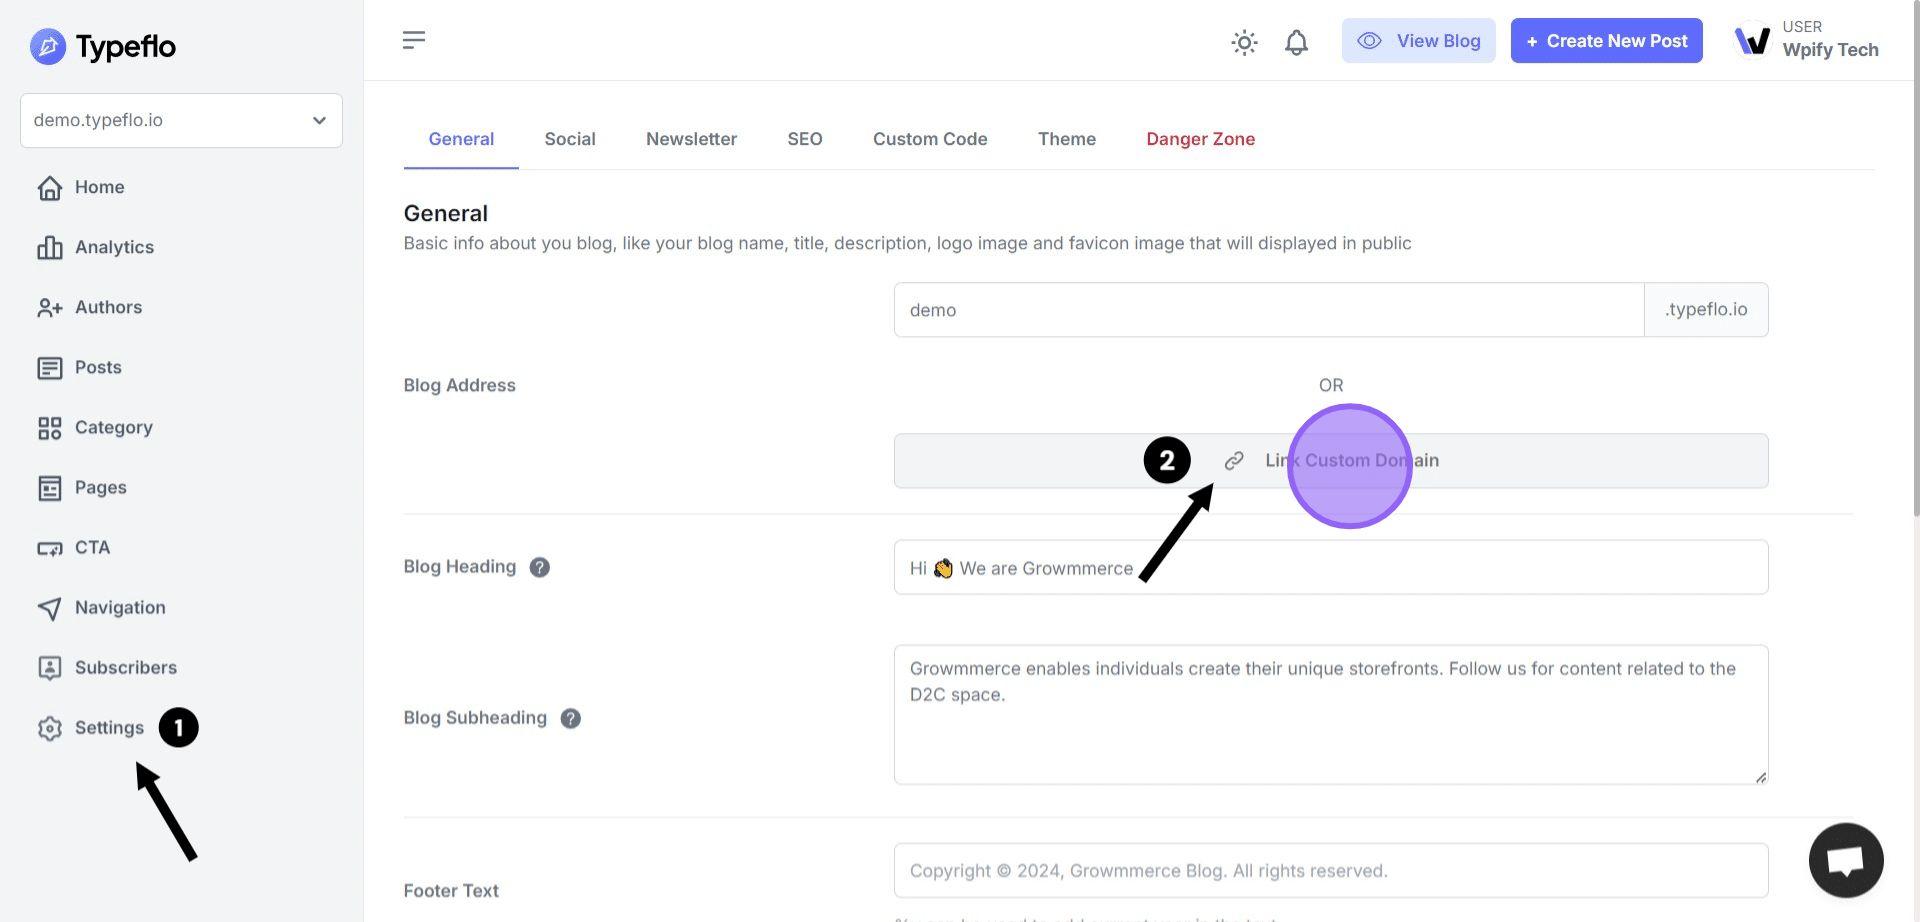This screenshot has width=1920, height=922.
Task: Switch to the SEO tab
Action: pyautogui.click(x=804, y=139)
